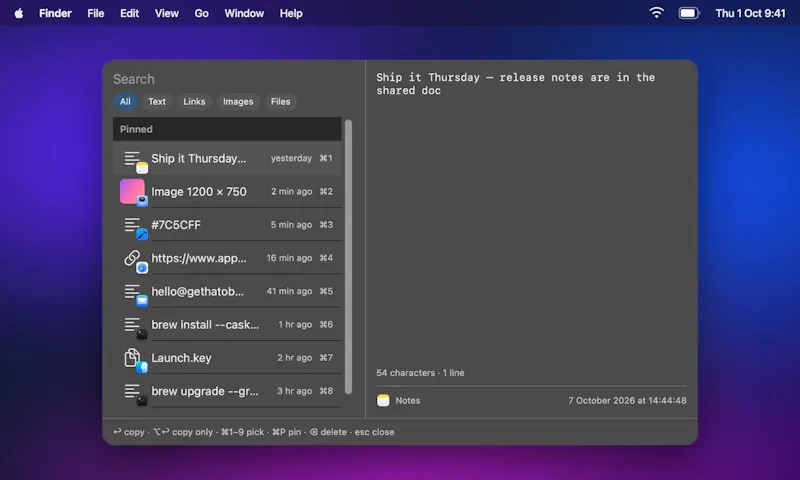
Task: Select the Image 1200 × 750 clip
Action: pos(227,192)
